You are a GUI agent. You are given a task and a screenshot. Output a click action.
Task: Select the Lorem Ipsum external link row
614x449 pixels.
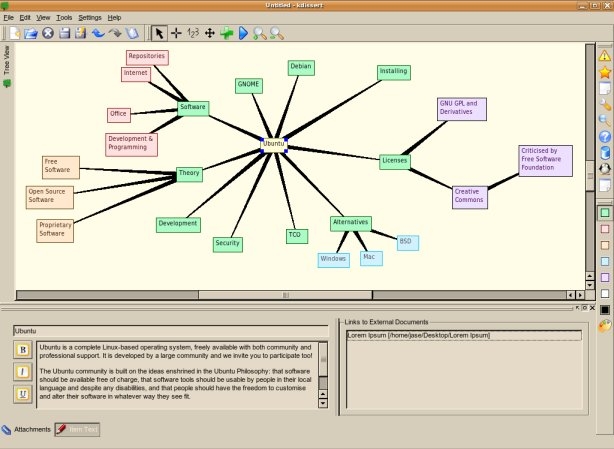point(464,335)
